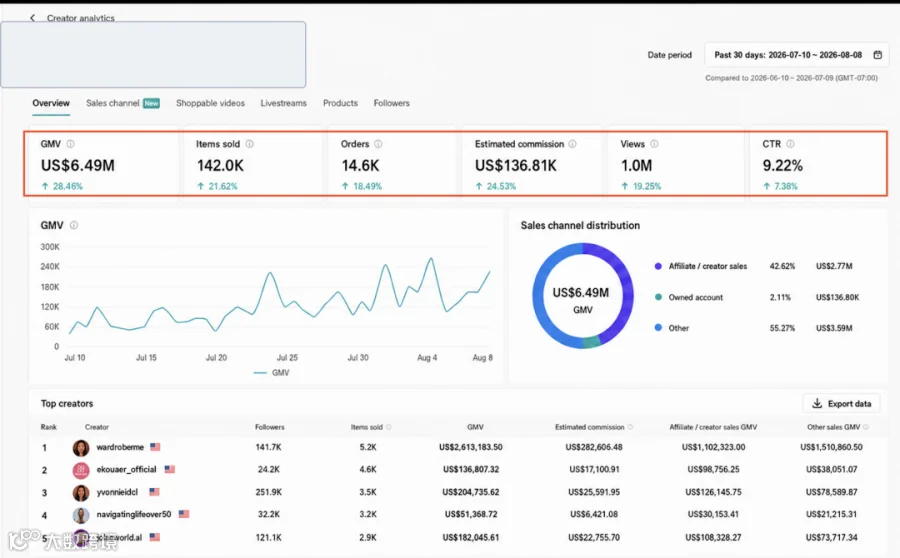Click the info icon beside Items sold
Viewport: 900px width, 558px height.
(x=250, y=144)
